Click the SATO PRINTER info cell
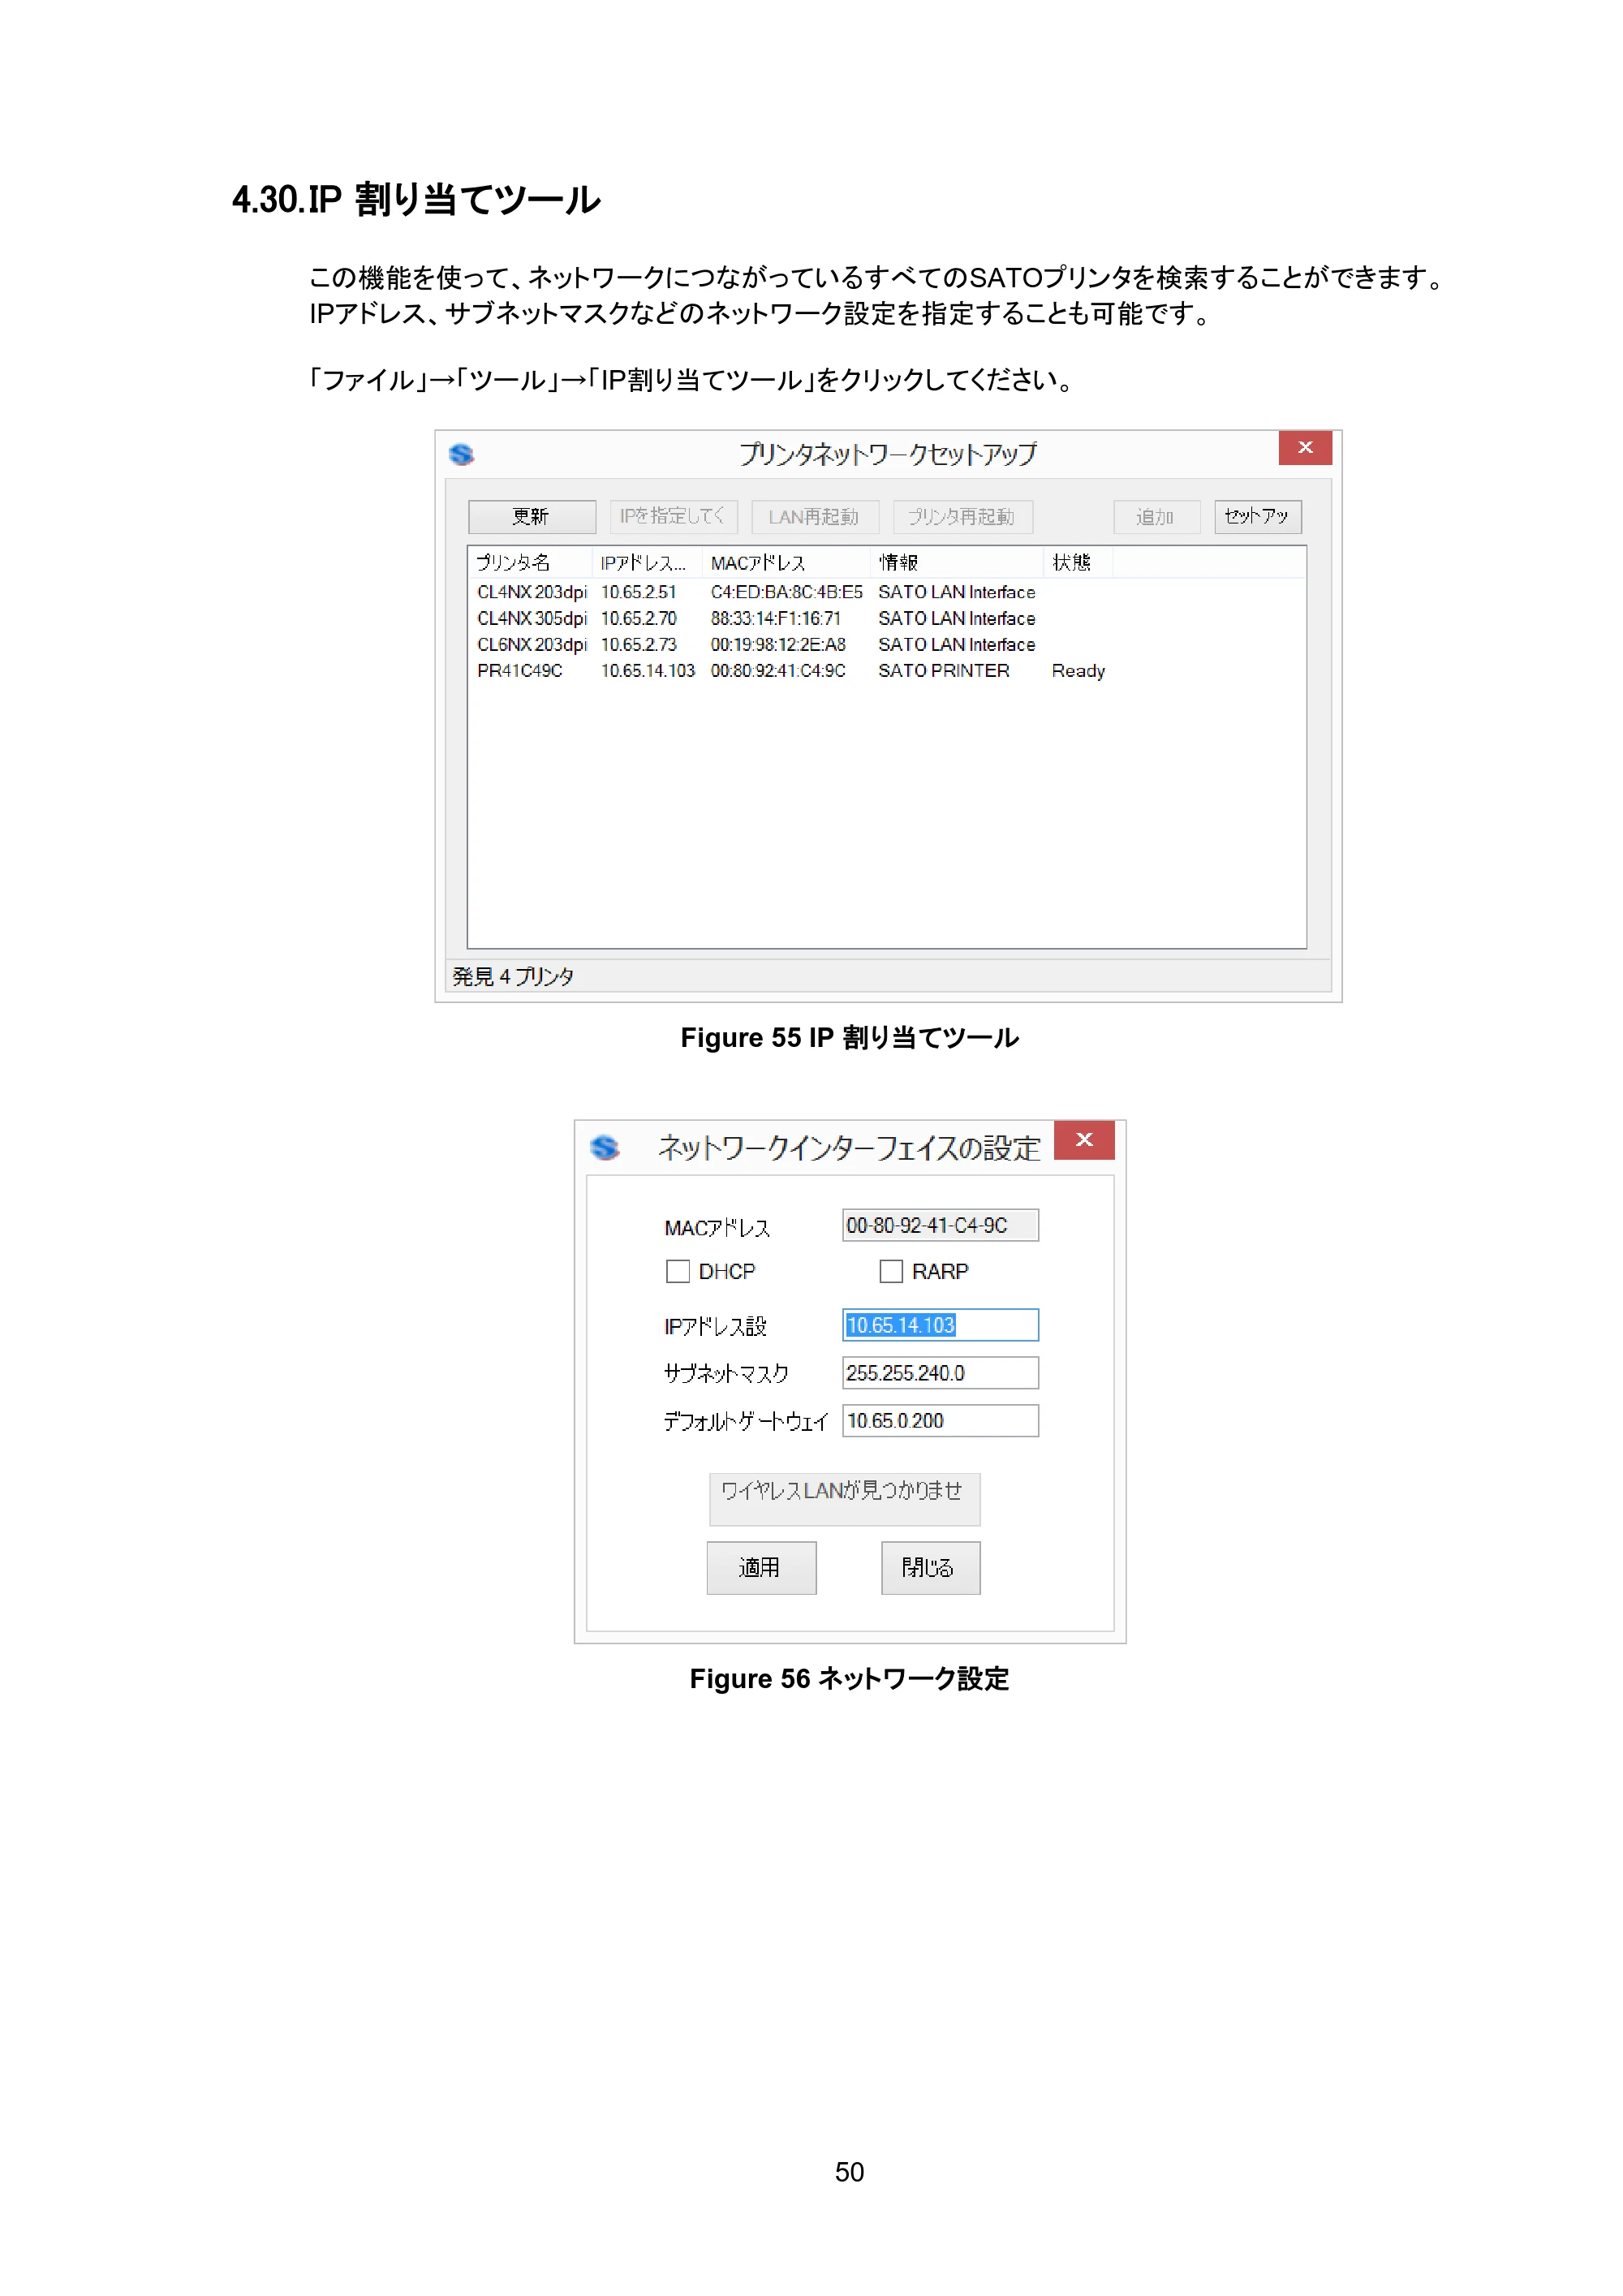Screen dimensions: 1623x2296 pos(944,671)
